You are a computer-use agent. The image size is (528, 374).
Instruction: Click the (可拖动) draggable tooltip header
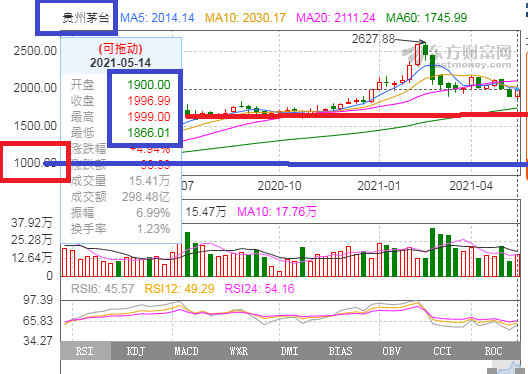[x=120, y=49]
